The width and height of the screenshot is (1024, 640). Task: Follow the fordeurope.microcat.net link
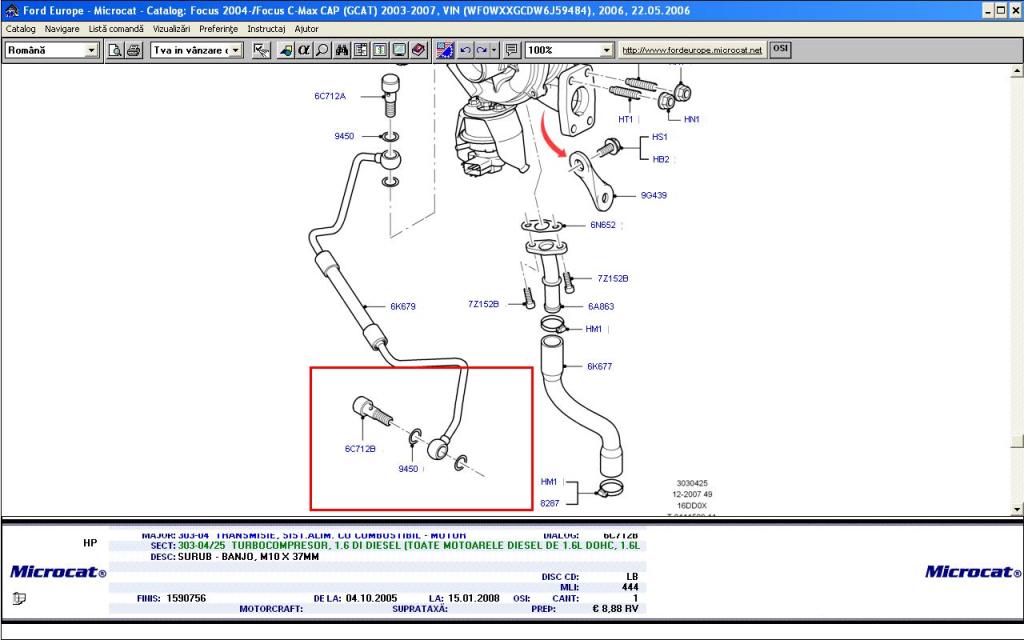point(692,50)
